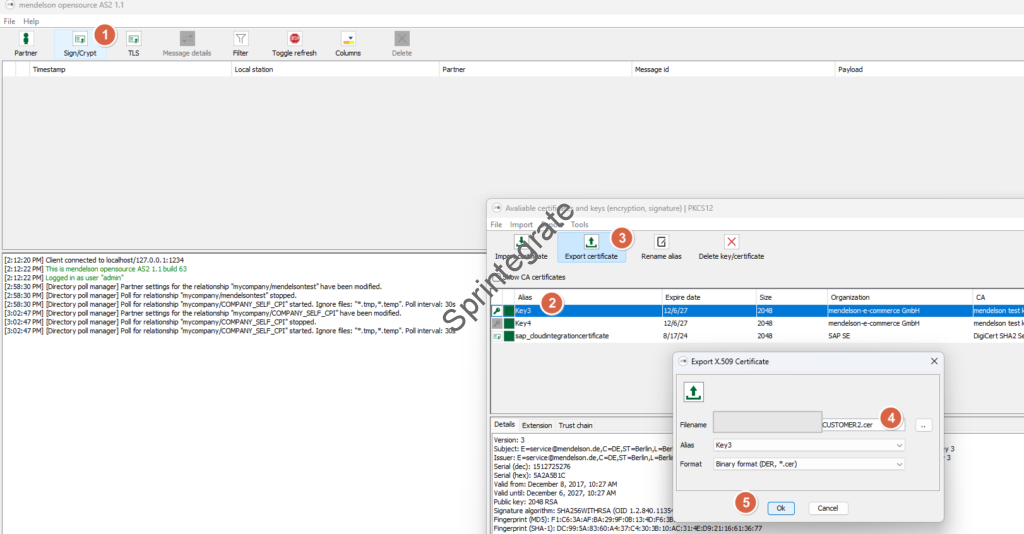
Task: Switch to the Extension tab
Action: pos(537,425)
